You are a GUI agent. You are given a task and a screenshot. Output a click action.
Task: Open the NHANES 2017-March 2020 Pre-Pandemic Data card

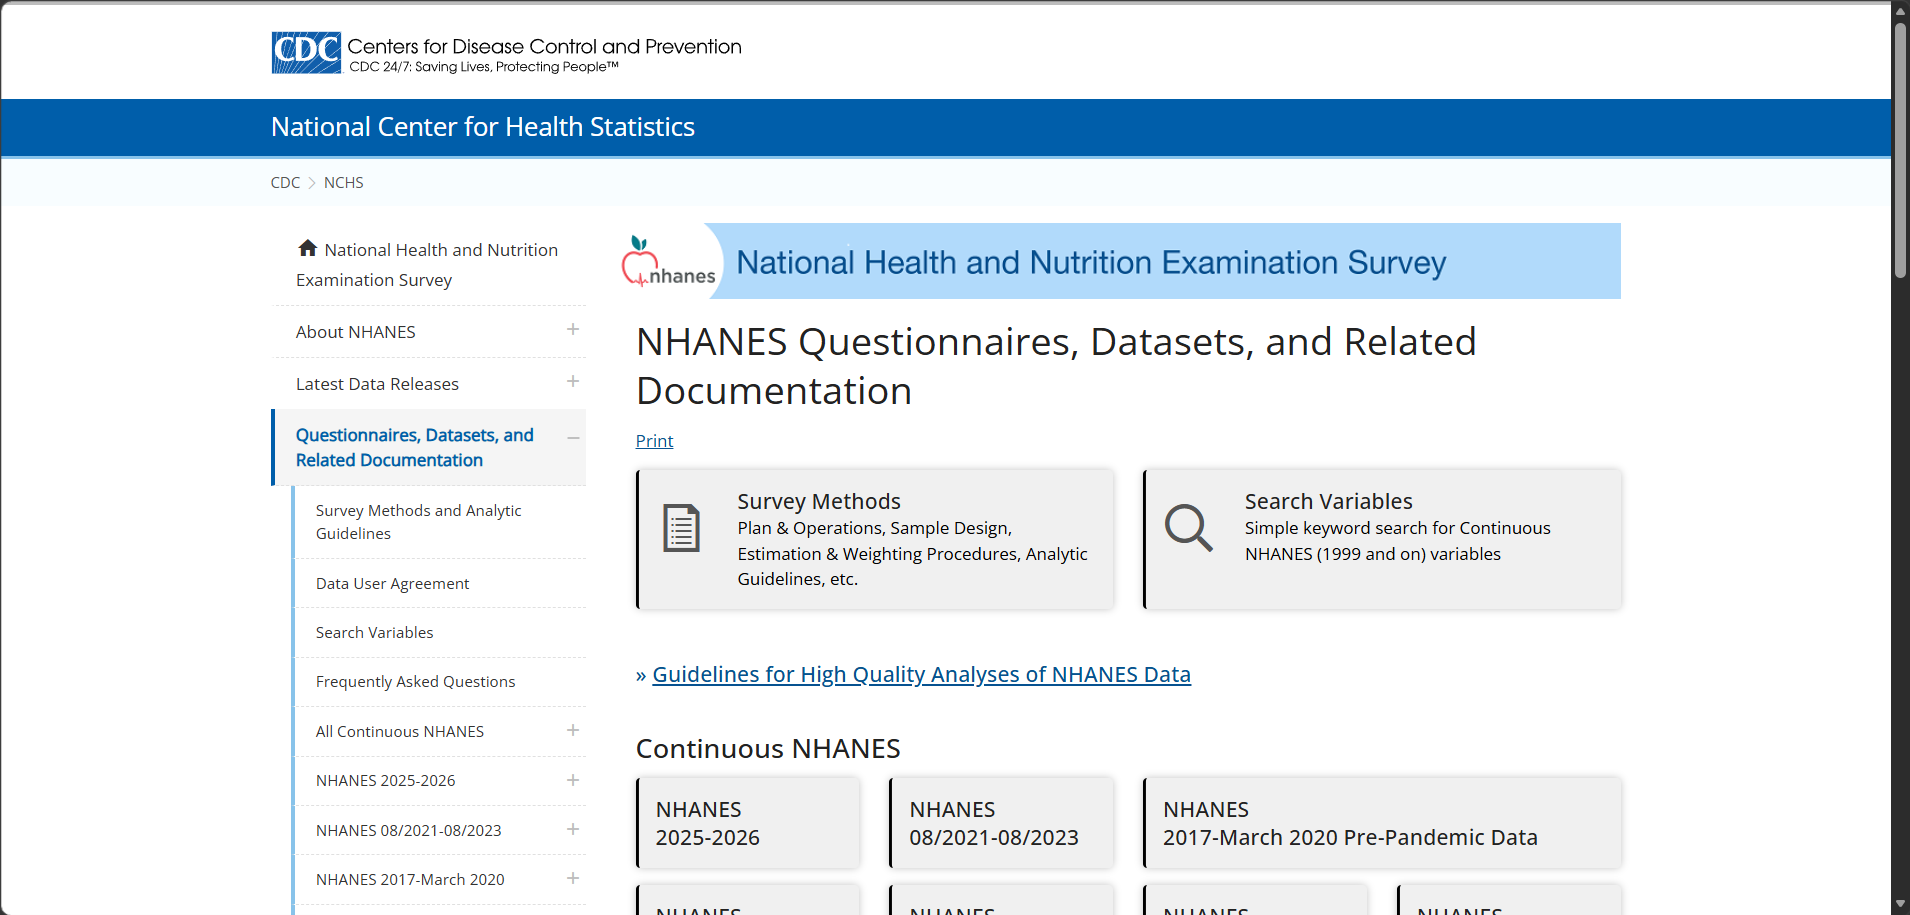[x=1382, y=823]
